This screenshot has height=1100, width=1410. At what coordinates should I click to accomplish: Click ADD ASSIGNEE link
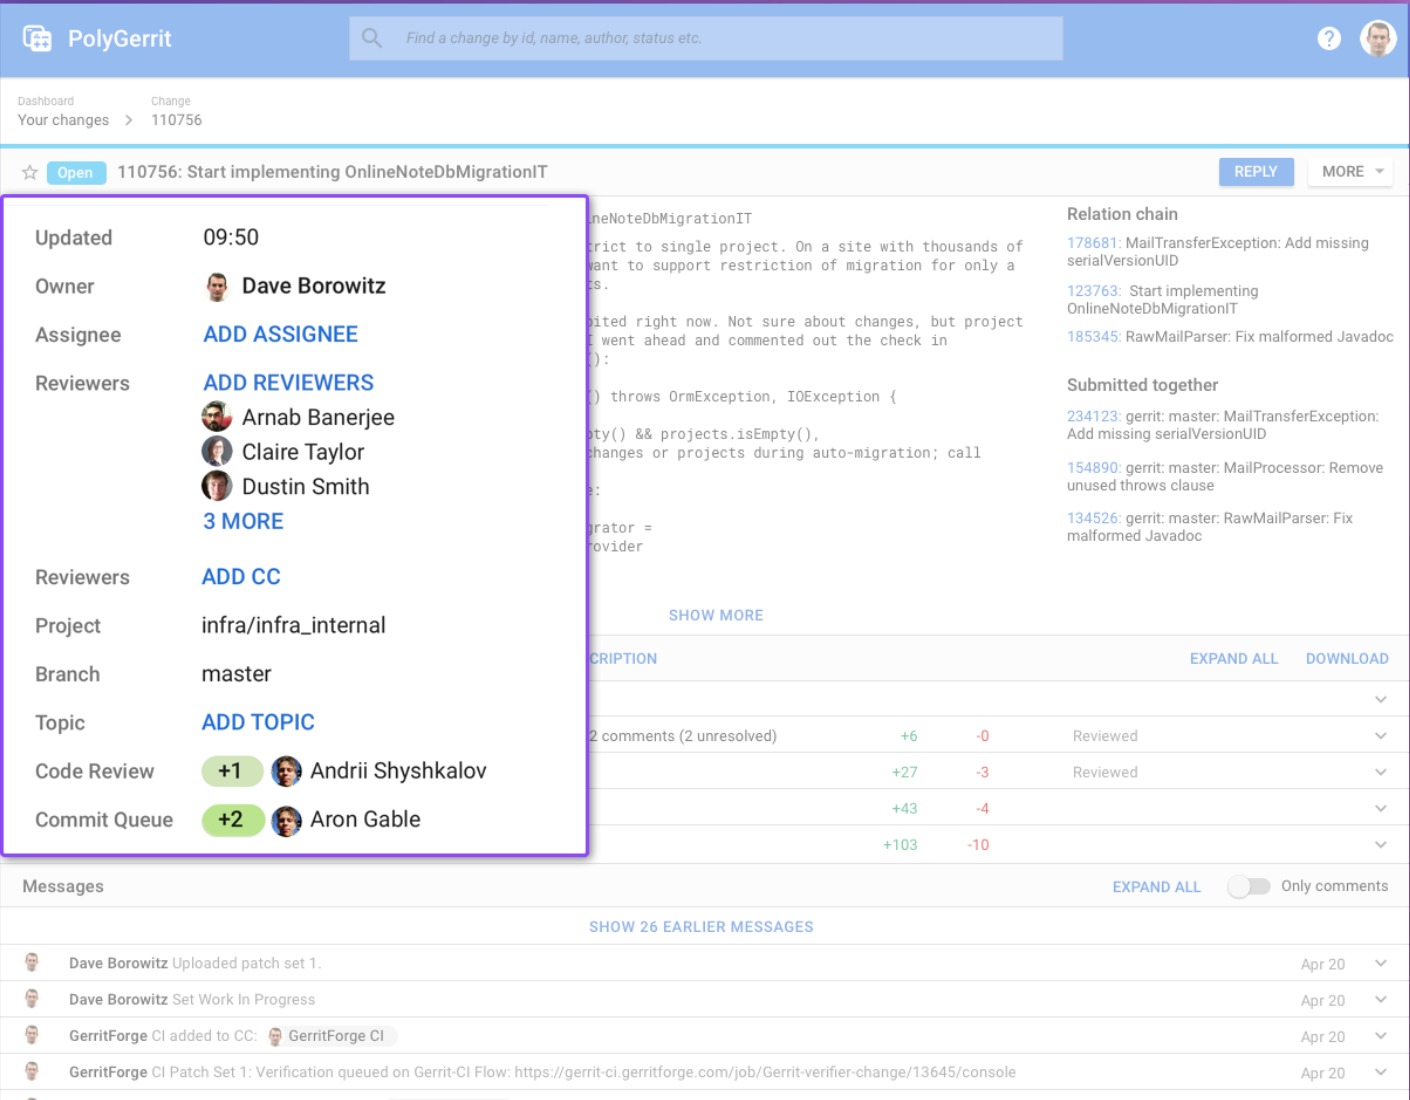[x=280, y=335]
